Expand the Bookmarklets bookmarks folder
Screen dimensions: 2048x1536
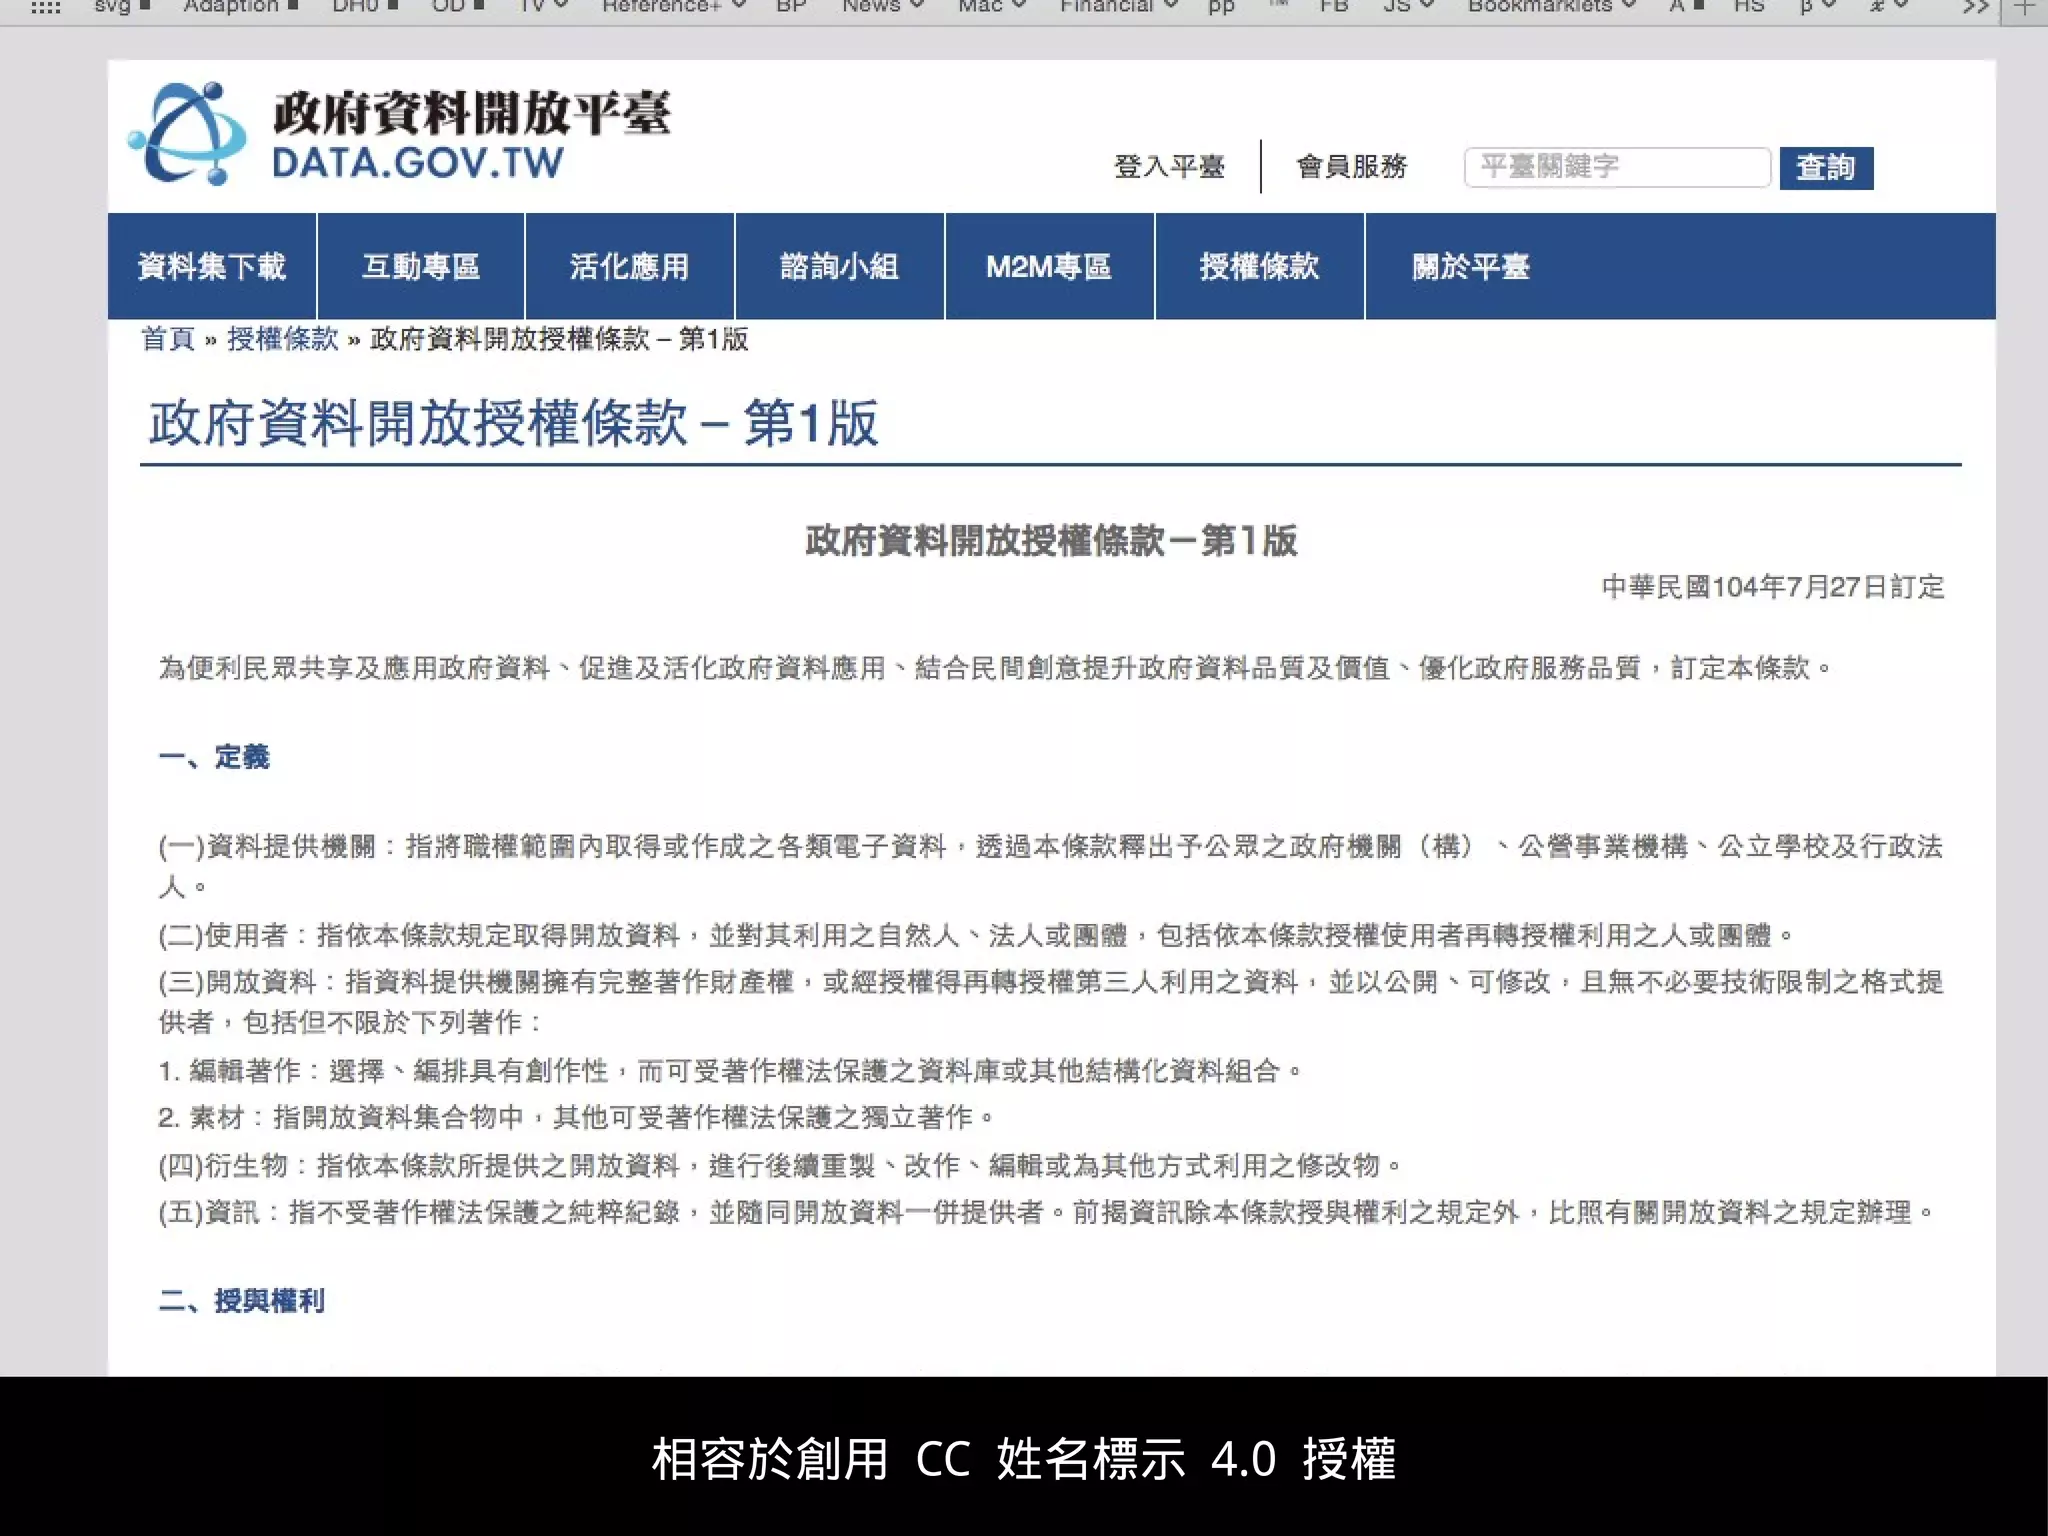click(1551, 6)
